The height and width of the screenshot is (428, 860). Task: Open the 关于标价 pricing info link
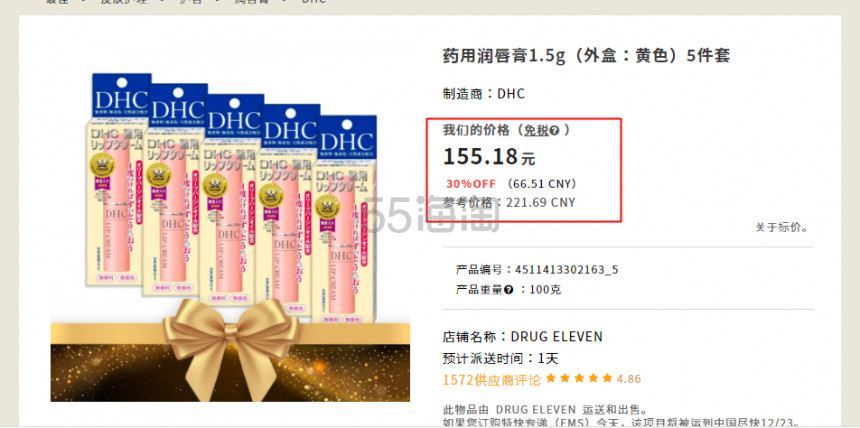tap(782, 227)
